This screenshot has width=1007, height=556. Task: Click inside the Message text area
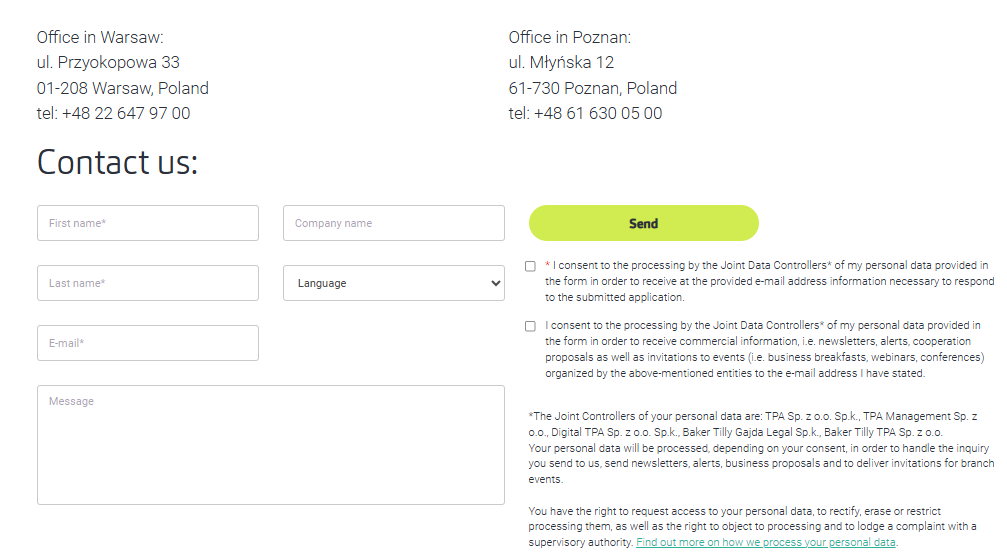pyautogui.click(x=270, y=445)
